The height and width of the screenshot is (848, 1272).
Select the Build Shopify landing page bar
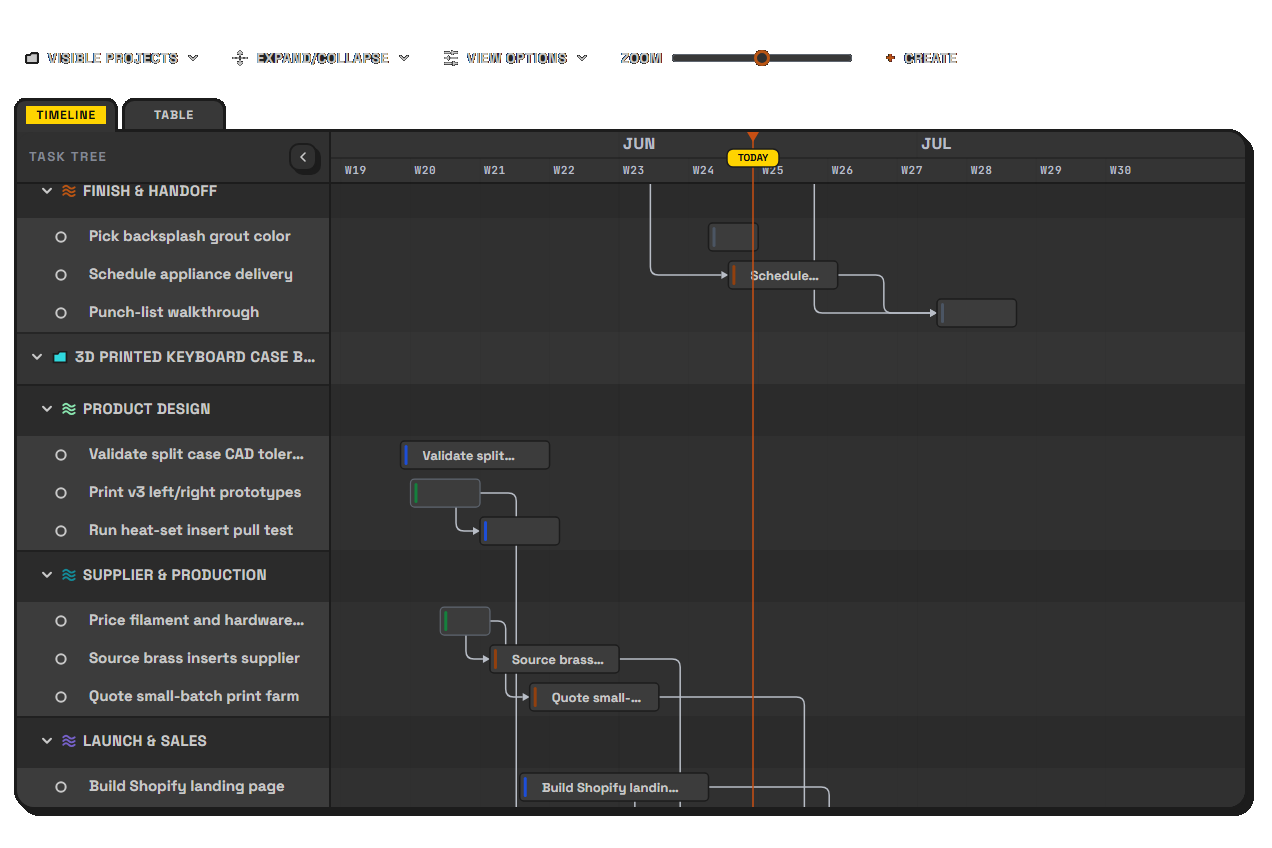tap(614, 787)
